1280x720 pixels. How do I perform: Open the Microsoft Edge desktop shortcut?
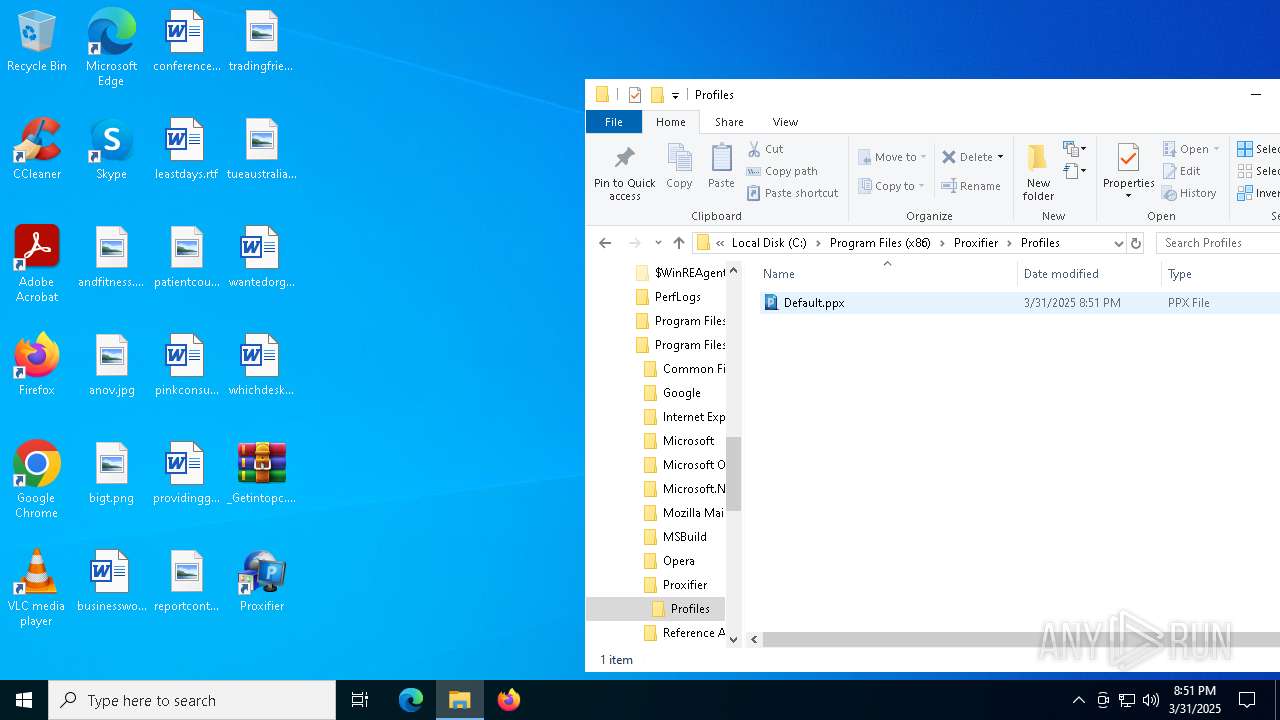point(111,48)
